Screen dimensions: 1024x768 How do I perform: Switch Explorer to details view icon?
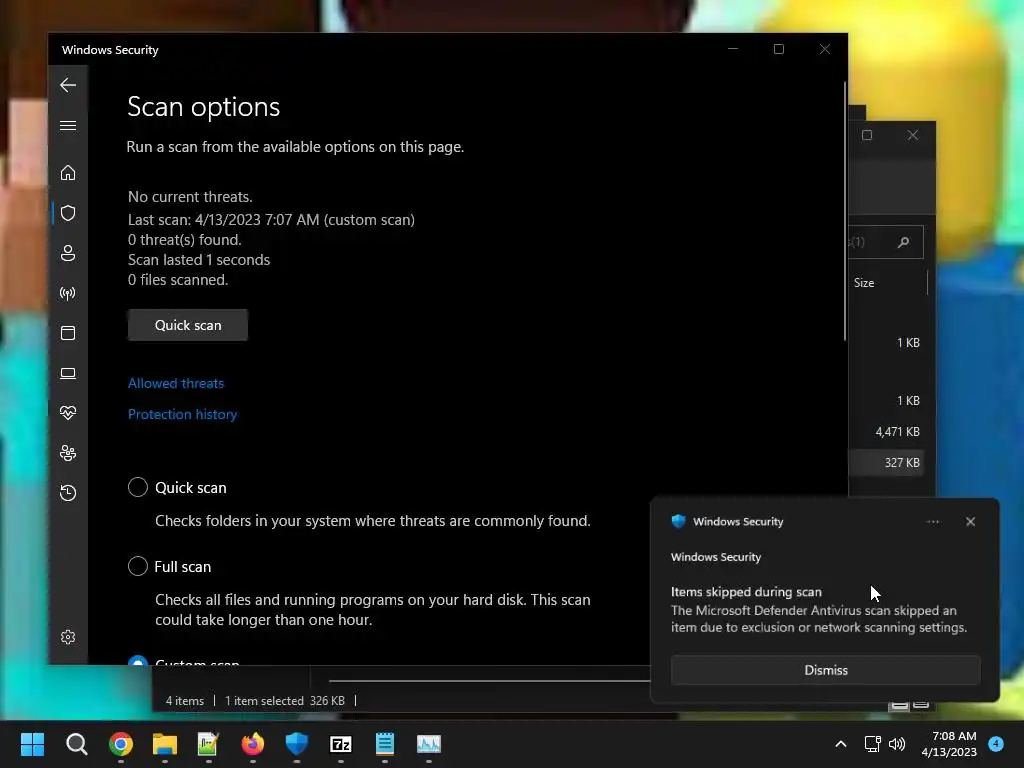click(900, 706)
